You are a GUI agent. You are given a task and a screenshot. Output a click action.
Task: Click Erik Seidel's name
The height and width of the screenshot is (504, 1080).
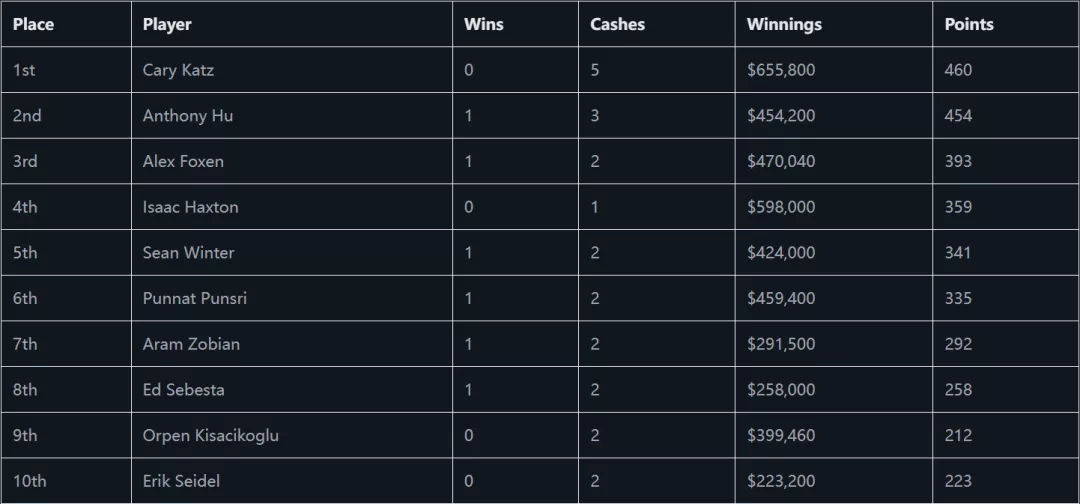click(181, 481)
